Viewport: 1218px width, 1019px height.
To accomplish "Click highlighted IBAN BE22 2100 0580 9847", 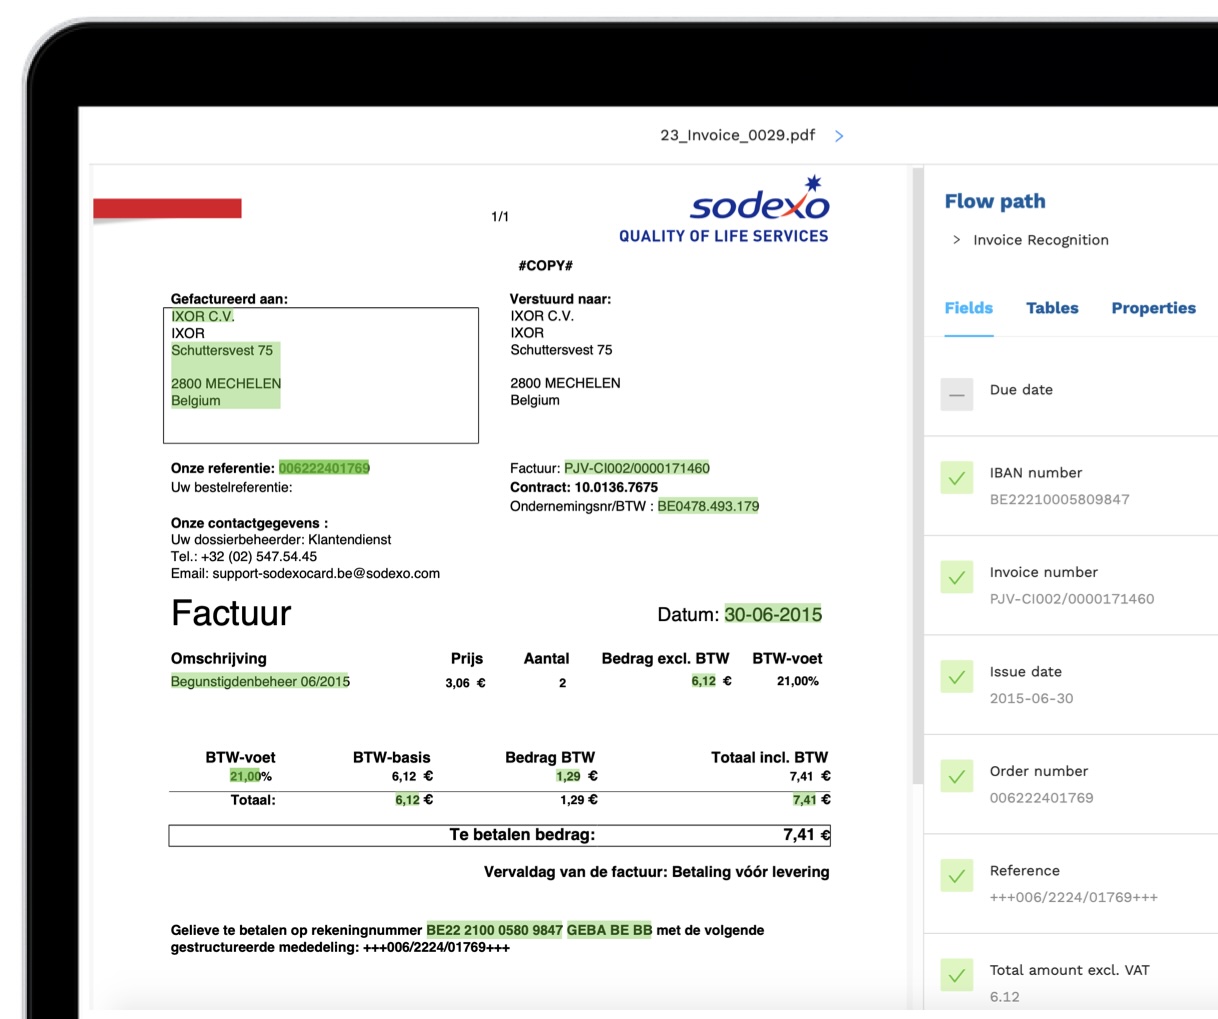I will [494, 930].
